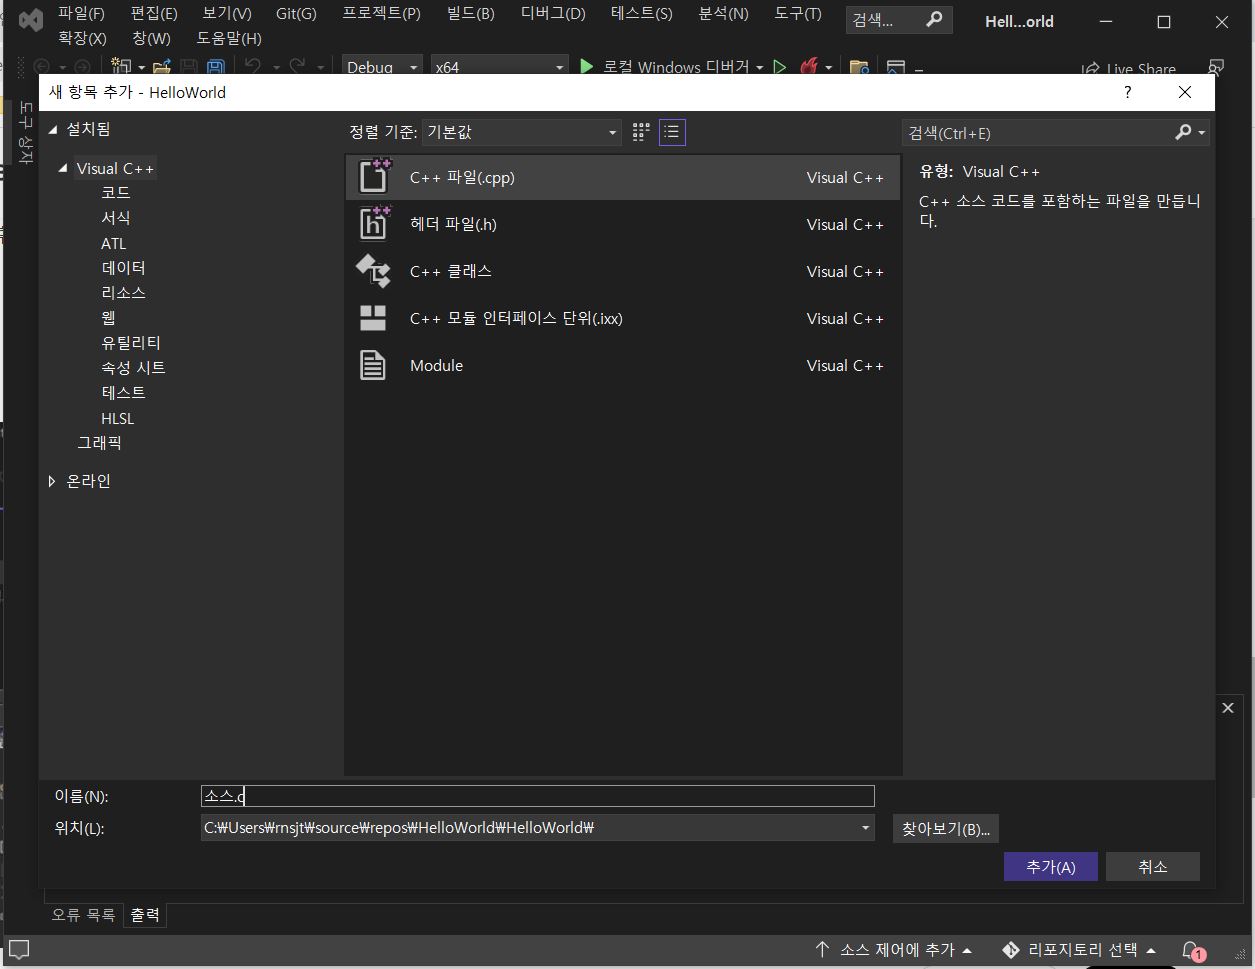Image resolution: width=1255 pixels, height=969 pixels.
Task: Switch to small icons list view
Action: click(x=672, y=132)
